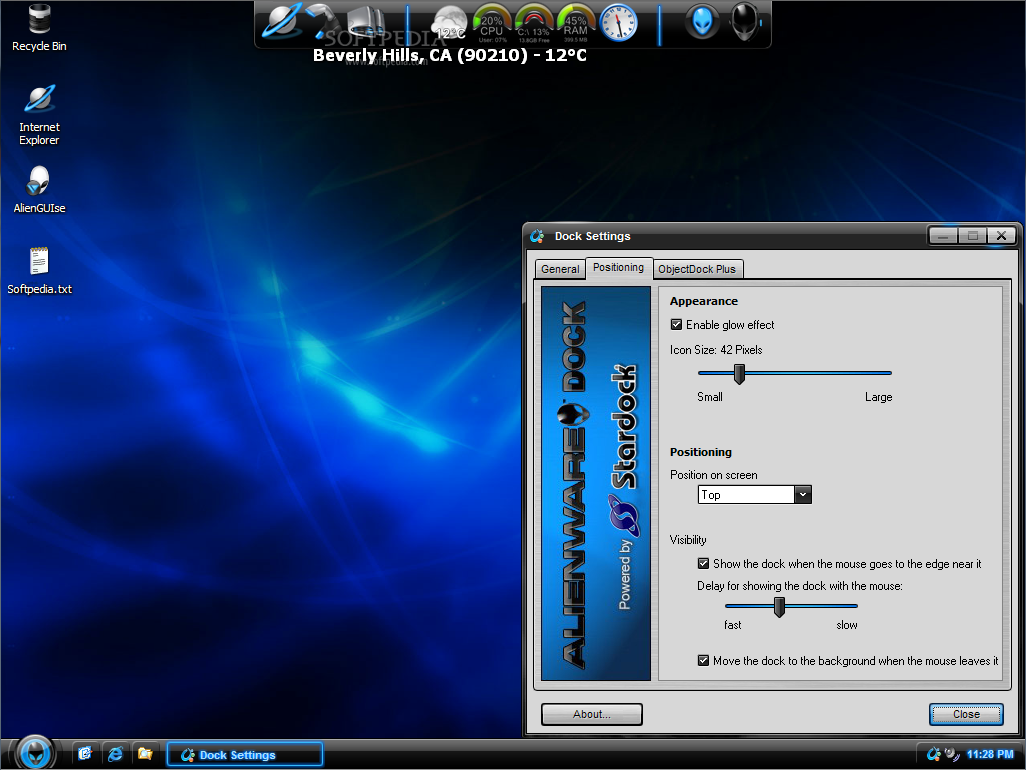The width and height of the screenshot is (1026, 770).
Task: Open the alien head Start button
Action: (35, 752)
